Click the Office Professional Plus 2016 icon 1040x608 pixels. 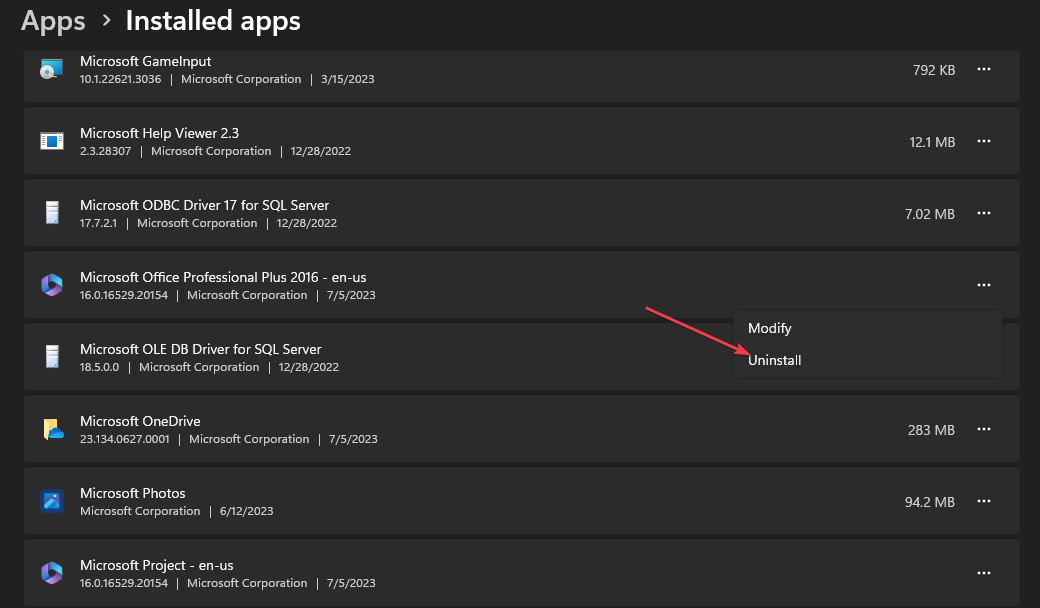pos(52,285)
